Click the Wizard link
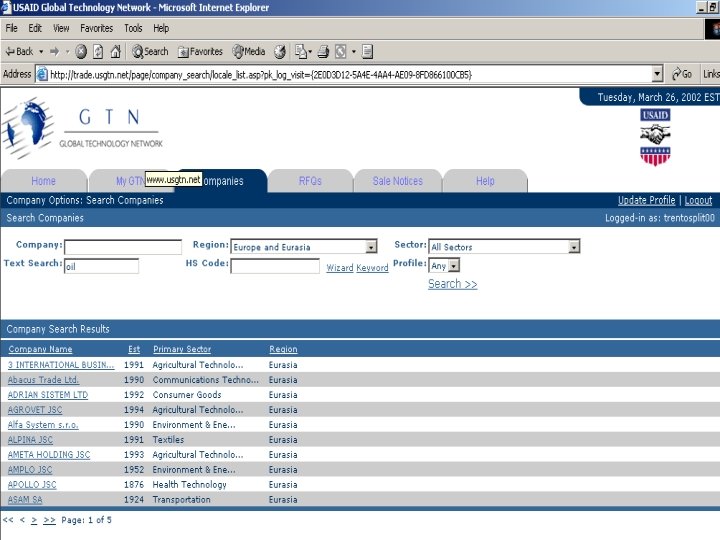This screenshot has width=720, height=540. (339, 268)
